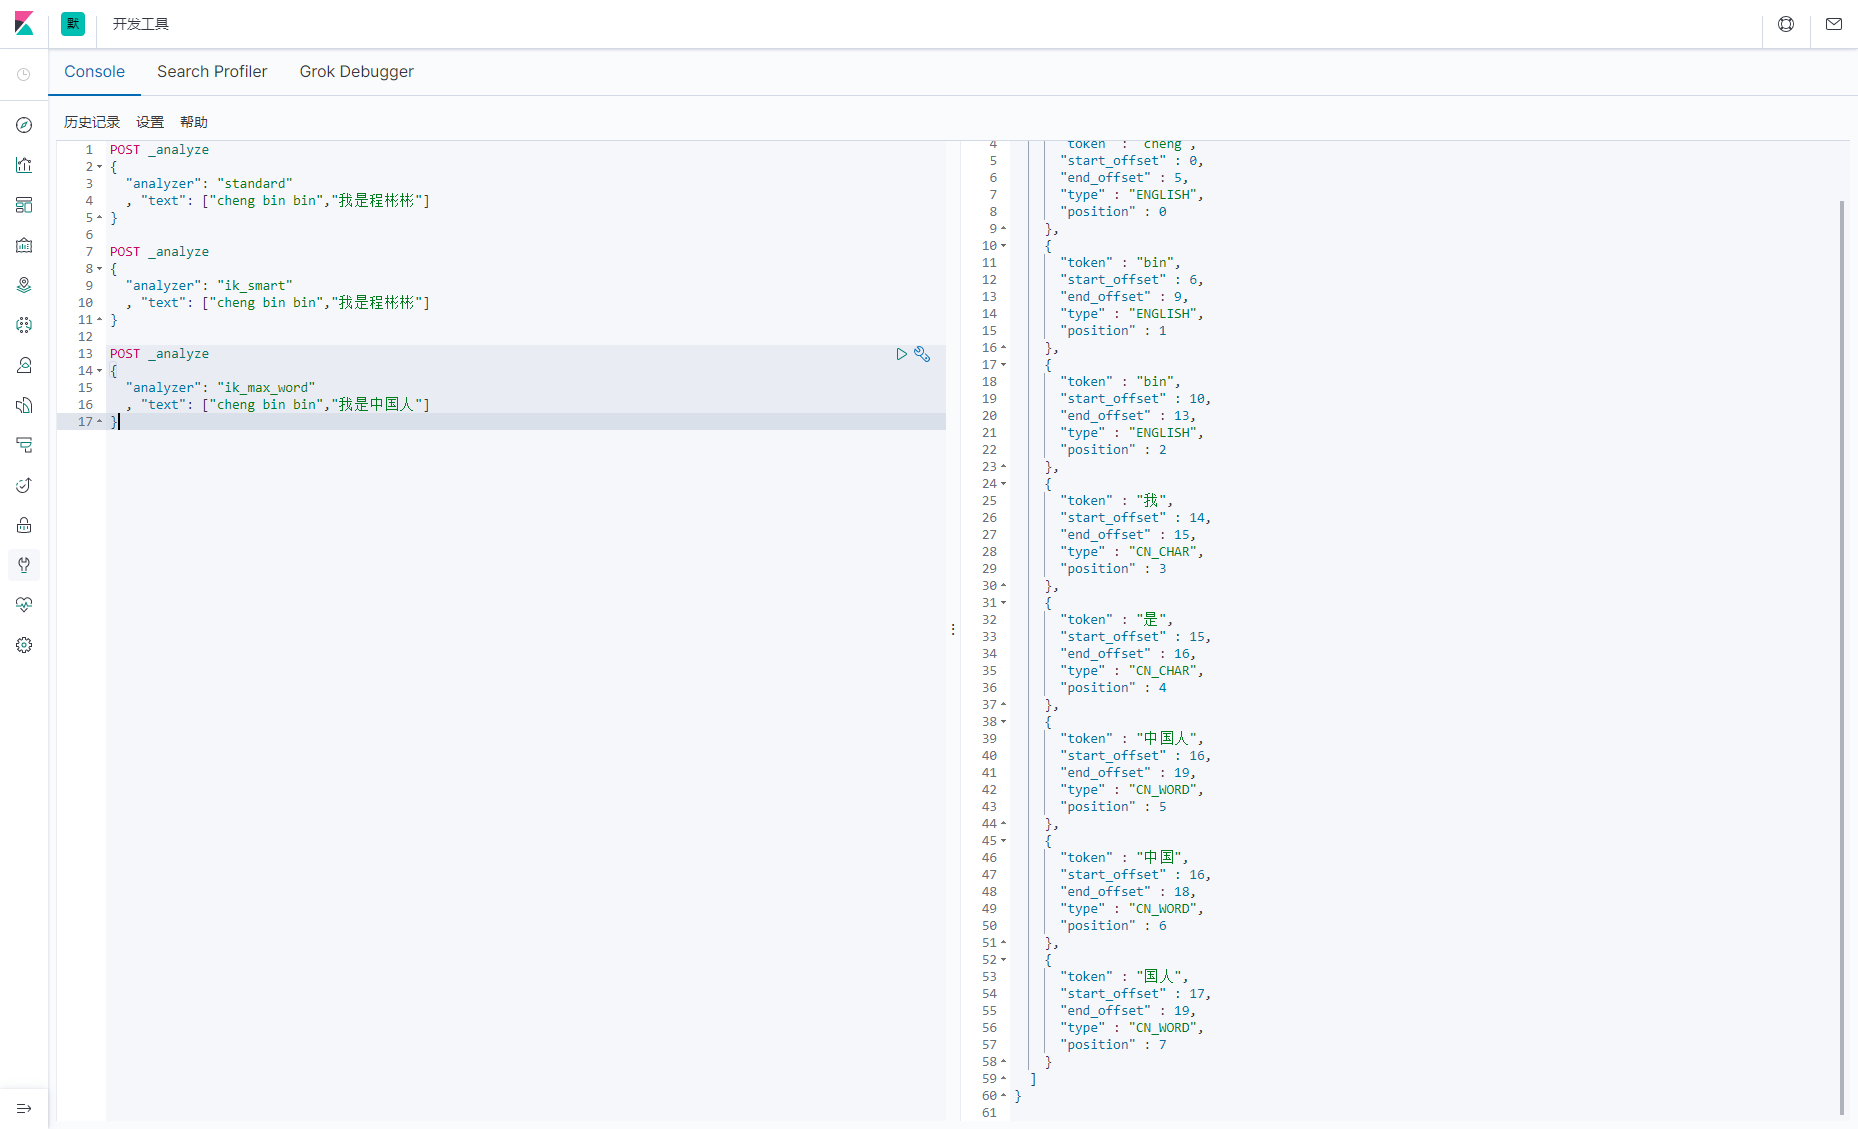Click output "position" : 7 line

[x=1113, y=1045]
